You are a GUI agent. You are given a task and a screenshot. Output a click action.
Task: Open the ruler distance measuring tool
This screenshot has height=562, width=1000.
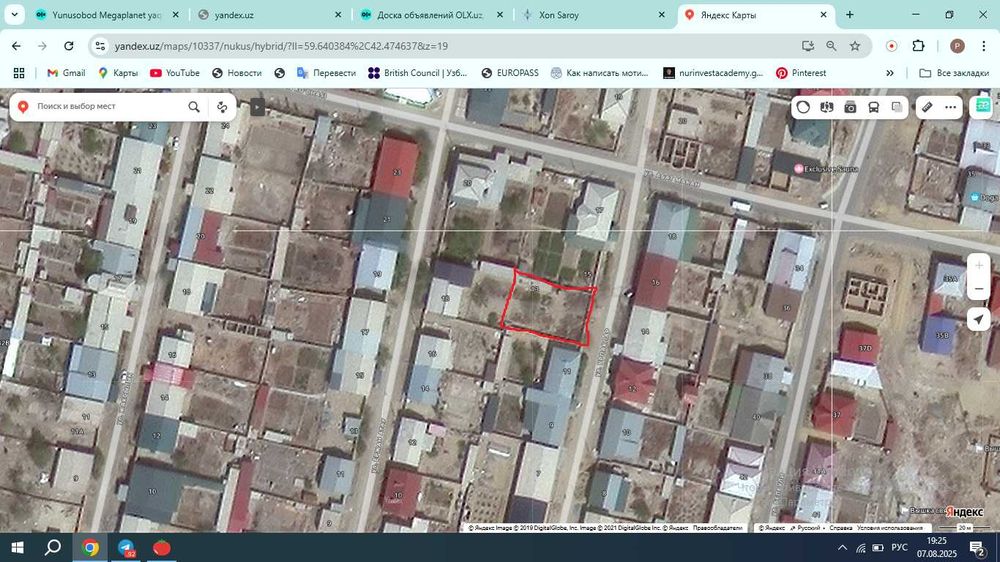point(927,107)
